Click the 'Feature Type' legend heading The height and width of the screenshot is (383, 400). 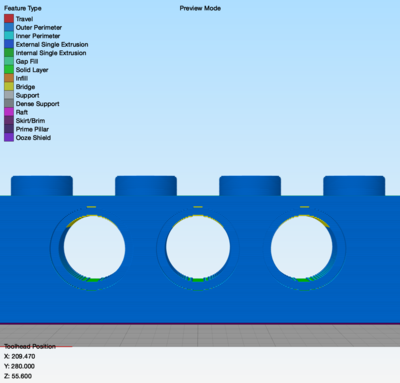(x=23, y=8)
